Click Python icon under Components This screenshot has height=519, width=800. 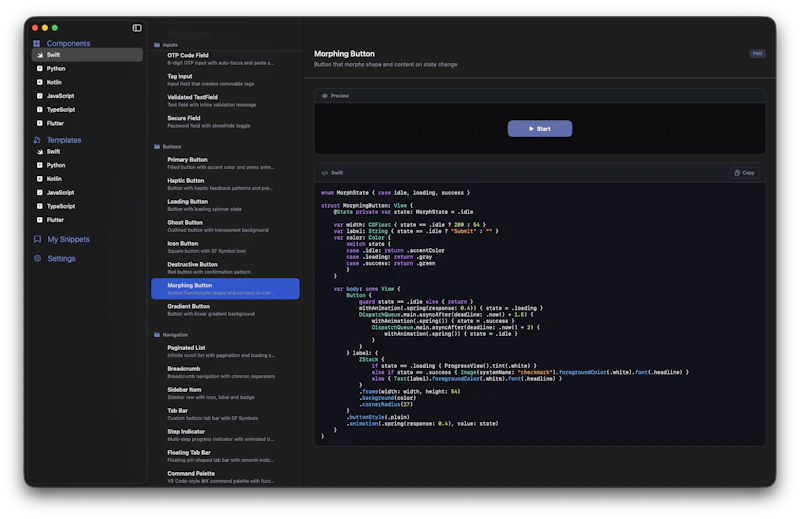click(40, 68)
